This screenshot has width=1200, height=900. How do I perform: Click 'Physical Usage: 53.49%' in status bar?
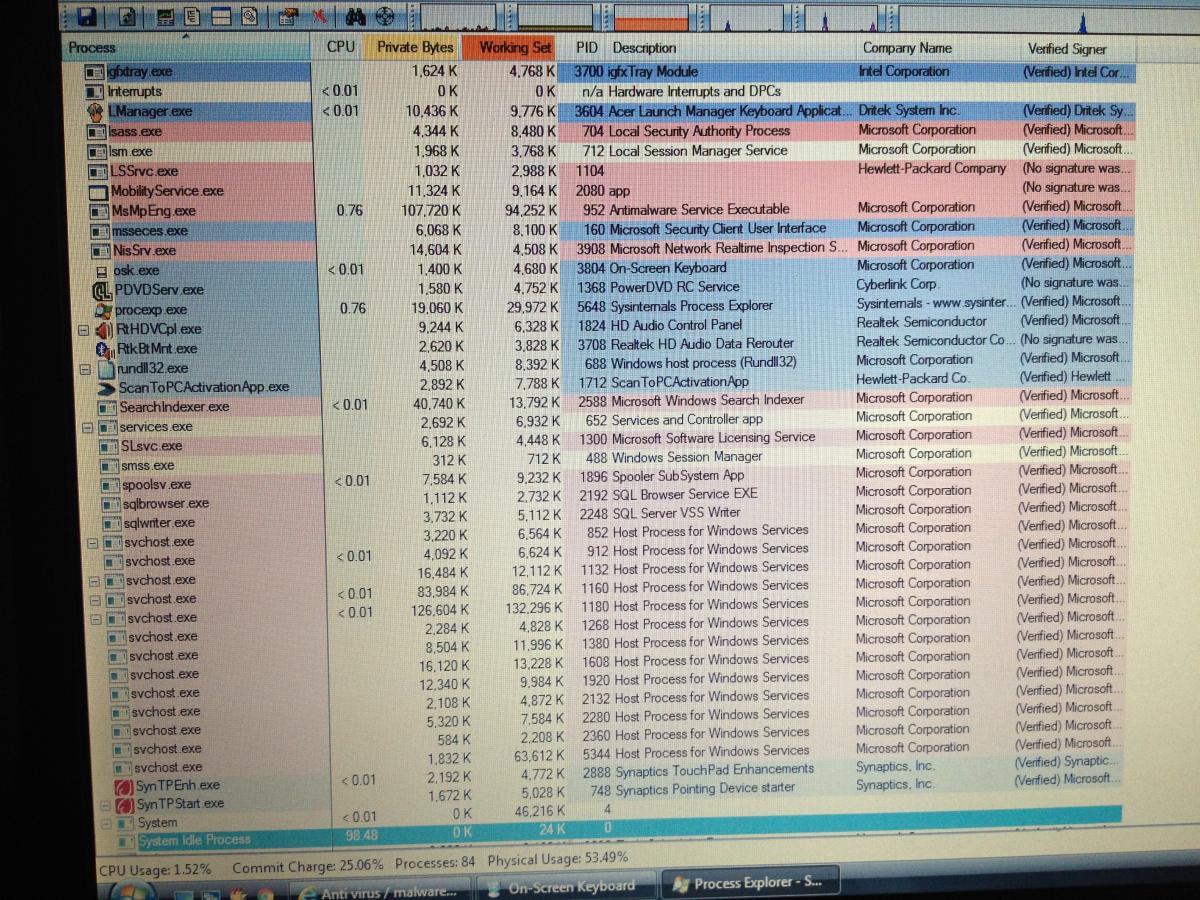click(x=557, y=860)
